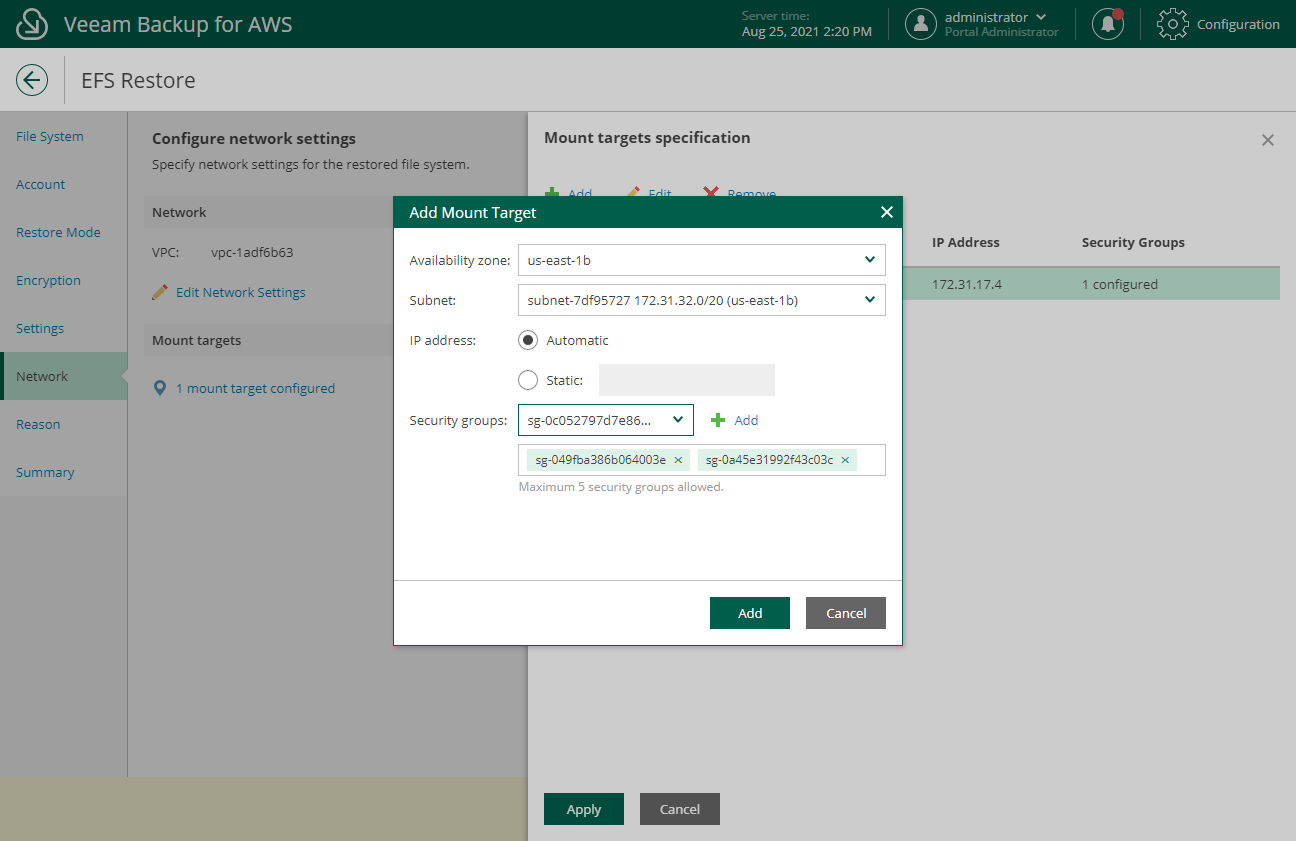Click the pencil icon beside Edit Network Settings
This screenshot has height=841, width=1296.
coord(160,292)
